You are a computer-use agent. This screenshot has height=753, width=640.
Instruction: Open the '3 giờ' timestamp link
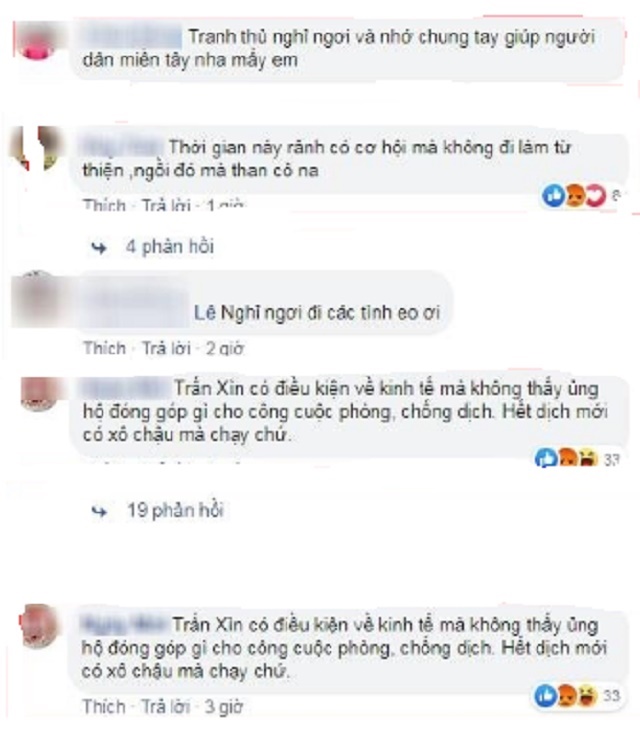(x=224, y=707)
